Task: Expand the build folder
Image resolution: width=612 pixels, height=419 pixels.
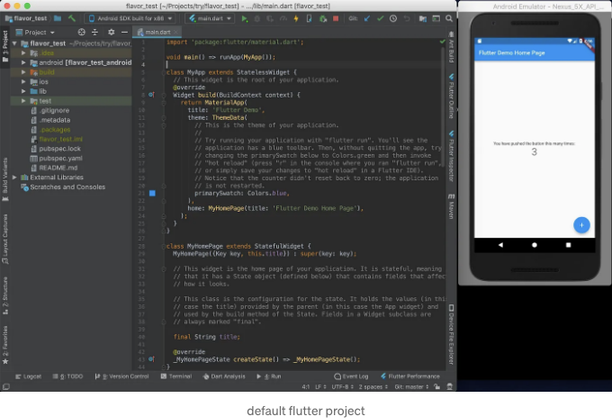Action: point(23,72)
